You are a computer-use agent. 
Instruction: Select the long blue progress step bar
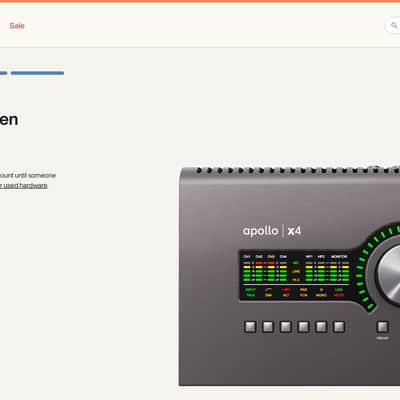[x=37, y=73]
